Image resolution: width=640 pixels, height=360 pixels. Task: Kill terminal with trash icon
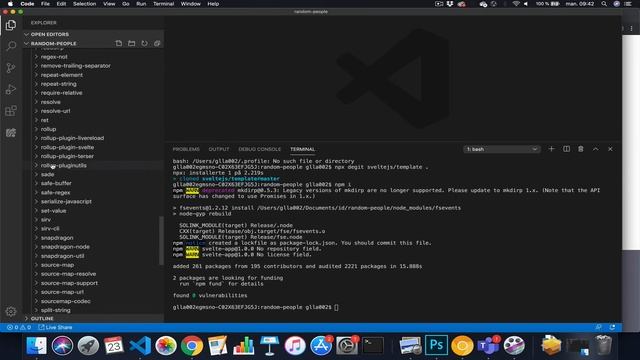click(581, 149)
